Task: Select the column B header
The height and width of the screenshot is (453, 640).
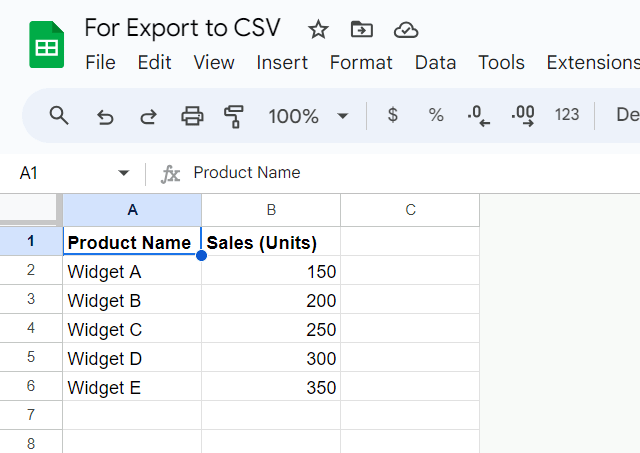Action: (x=271, y=210)
